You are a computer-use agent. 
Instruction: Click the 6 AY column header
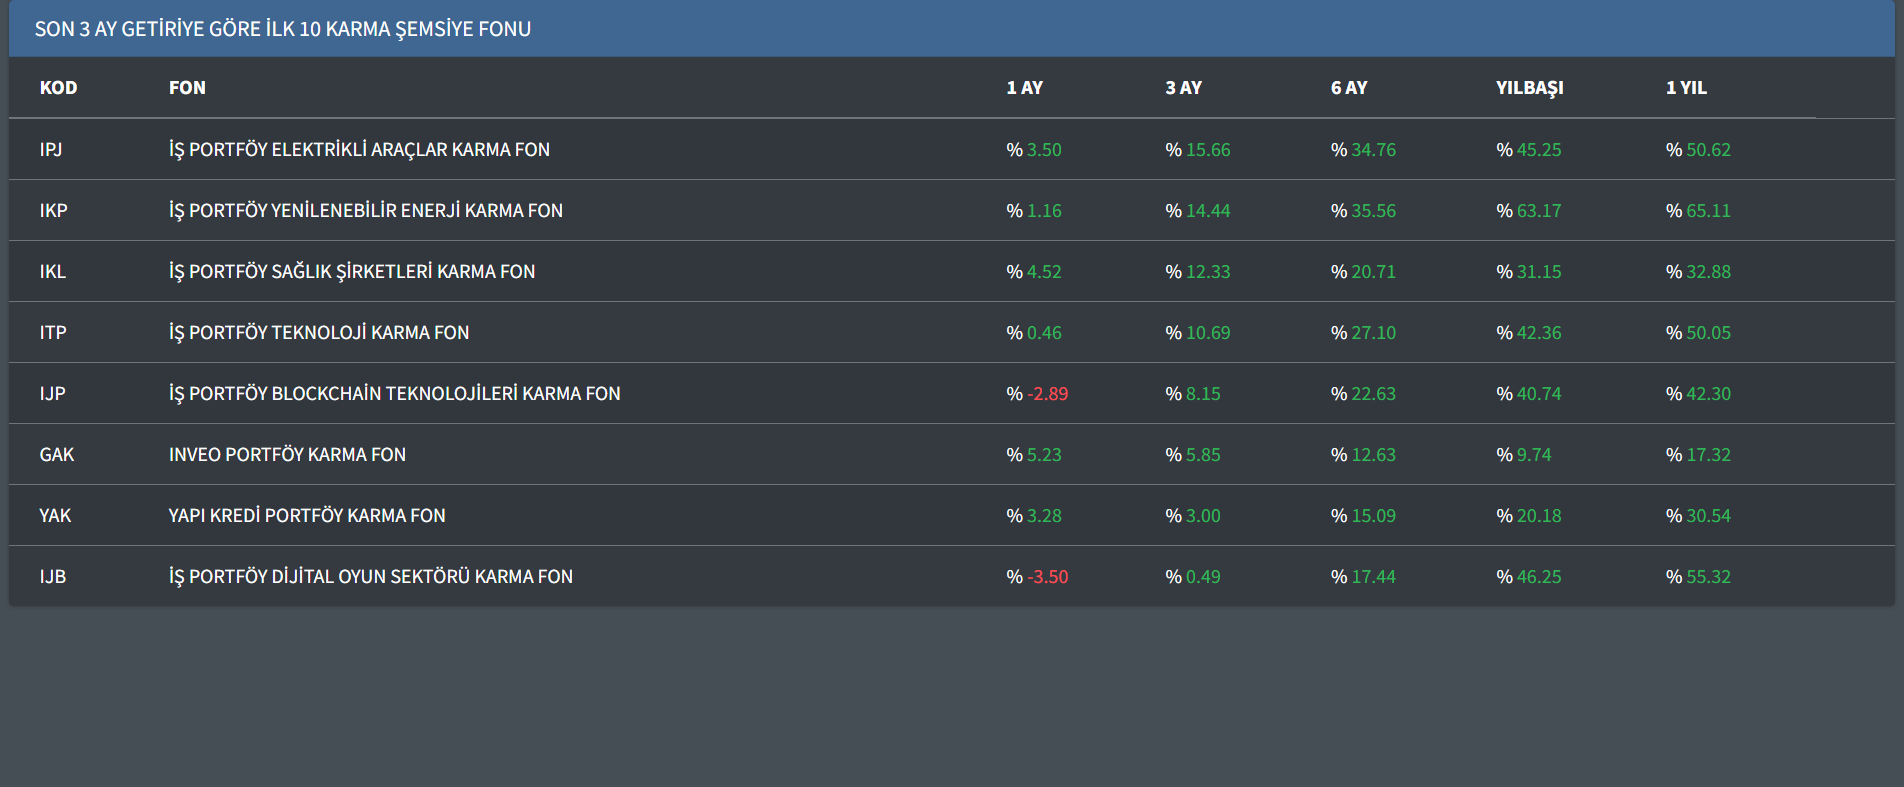[x=1348, y=88]
